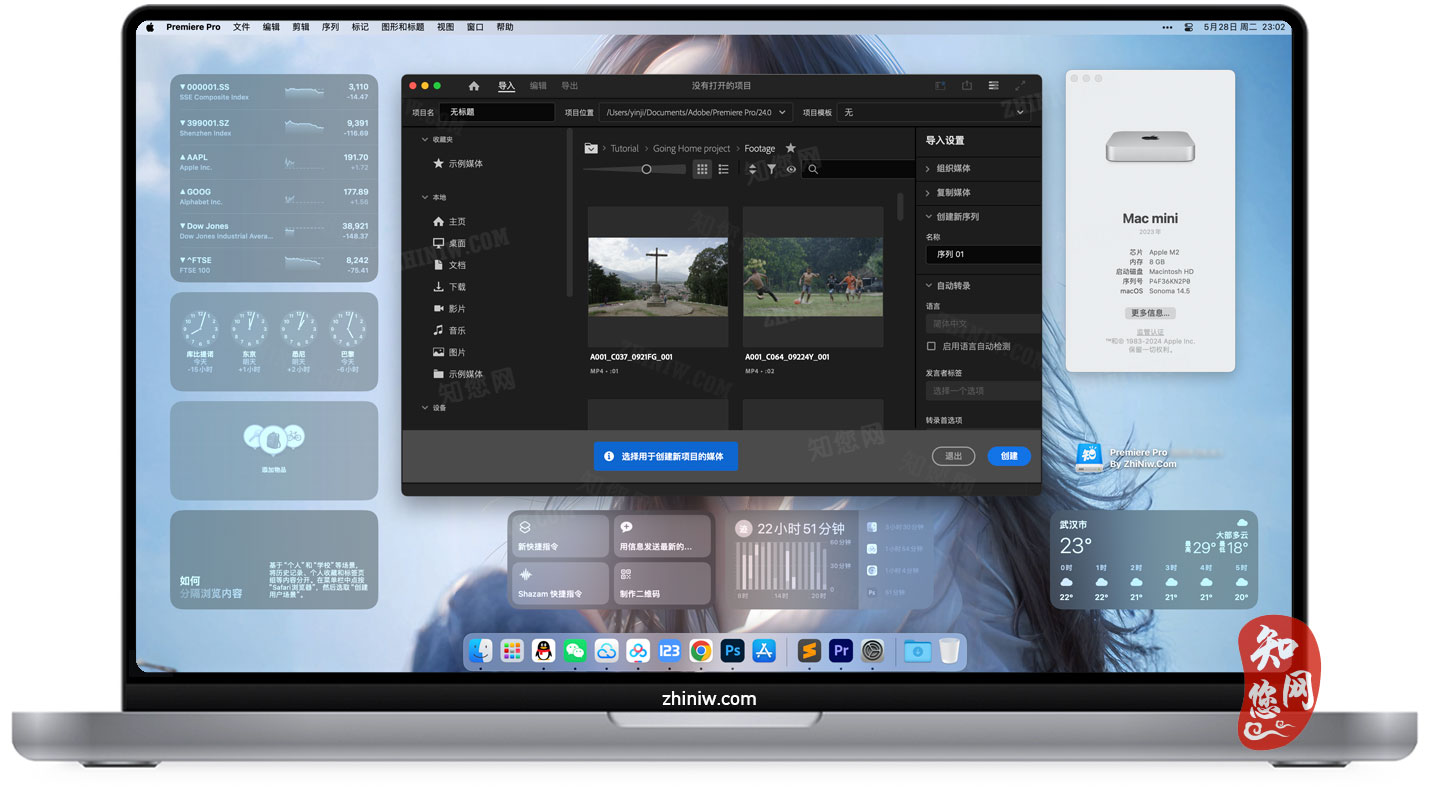Open 文档 documents location in sidebar
The width and height of the screenshot is (1429, 797).
[449, 265]
